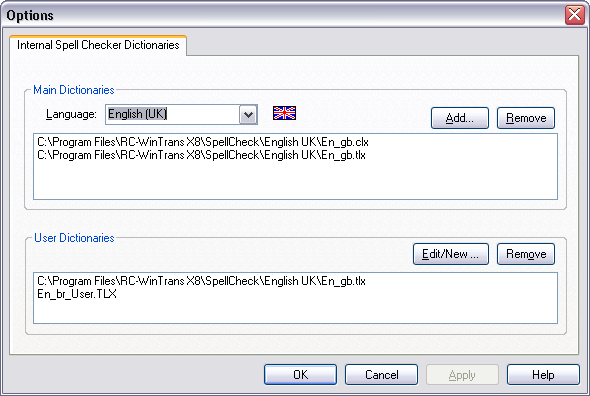Select the Internal Spell Checker Dictionaries tab
Screen dimensions: 590x396
[x=98, y=45]
